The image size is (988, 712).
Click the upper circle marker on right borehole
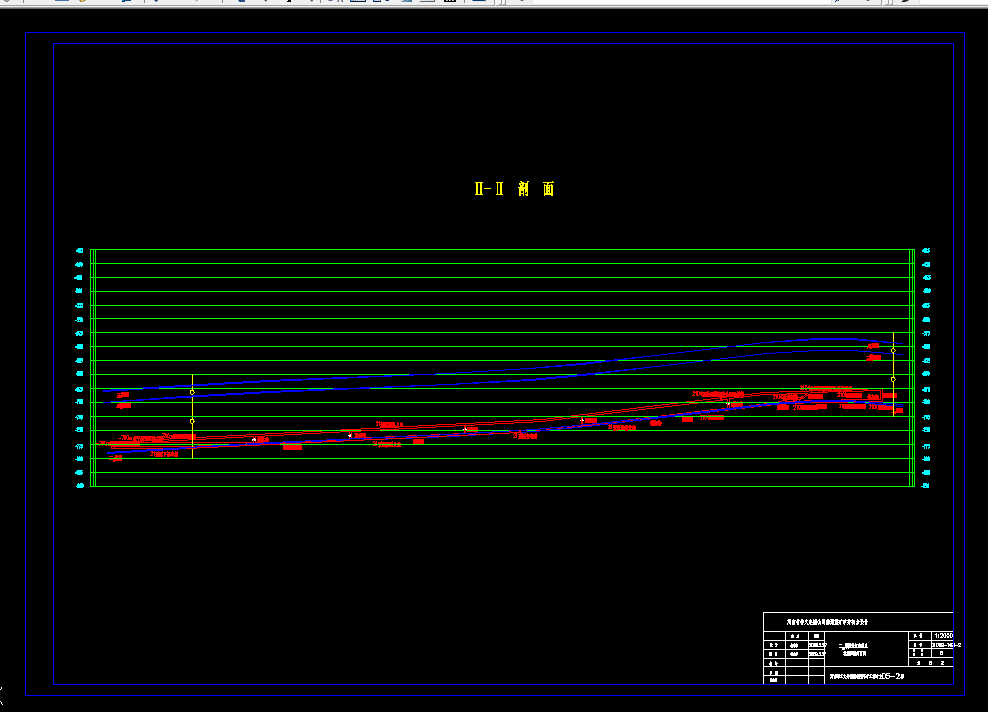(893, 350)
